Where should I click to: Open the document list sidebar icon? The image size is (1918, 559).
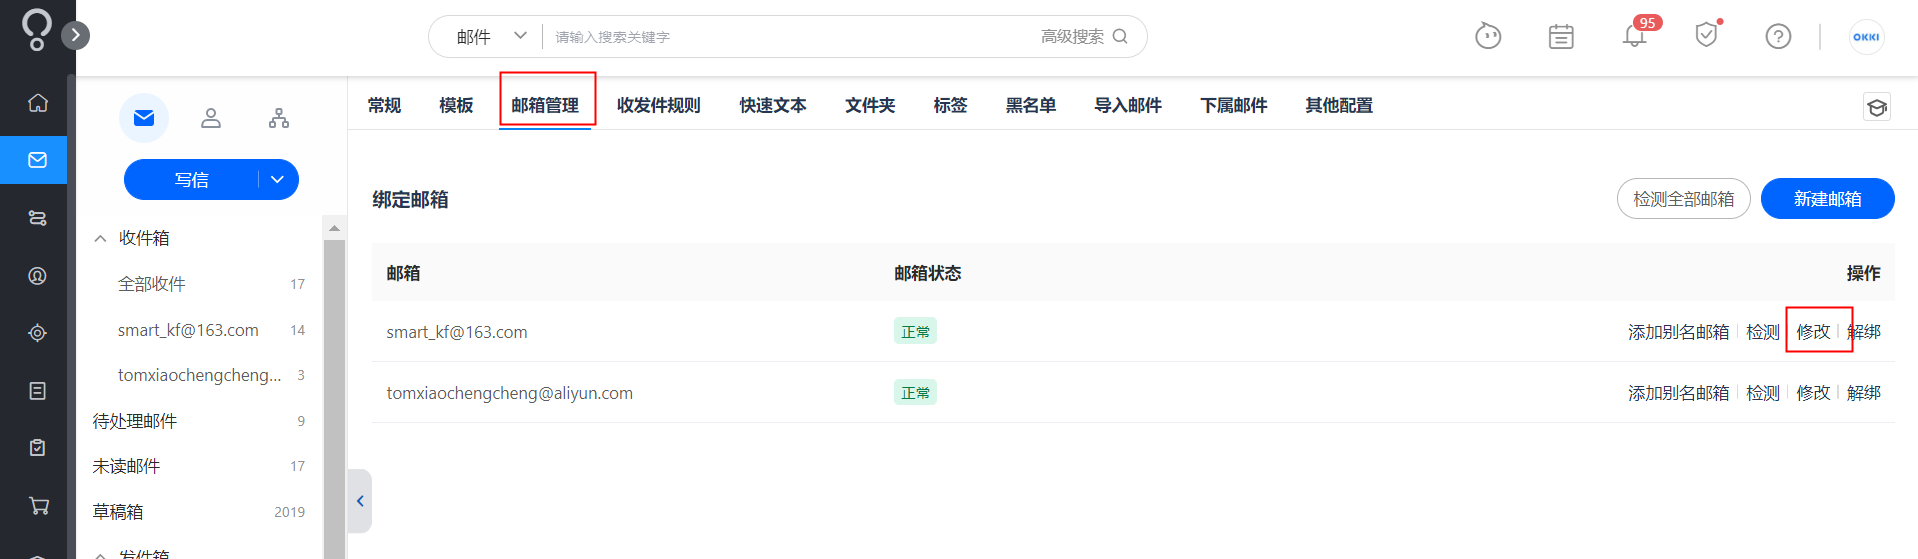37,391
